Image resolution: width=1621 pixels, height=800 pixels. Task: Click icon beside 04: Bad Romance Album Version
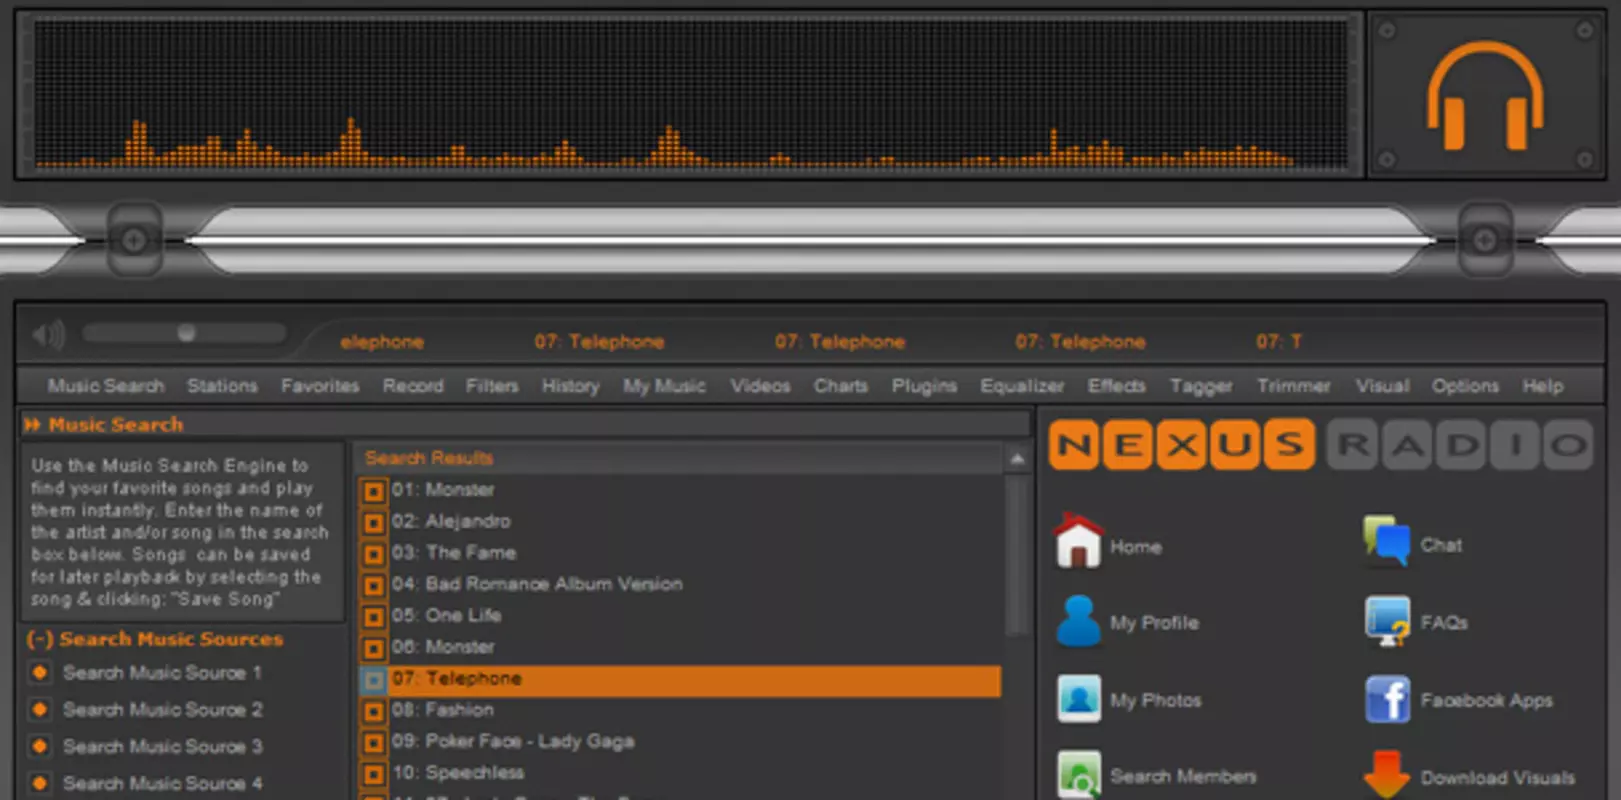coord(374,585)
